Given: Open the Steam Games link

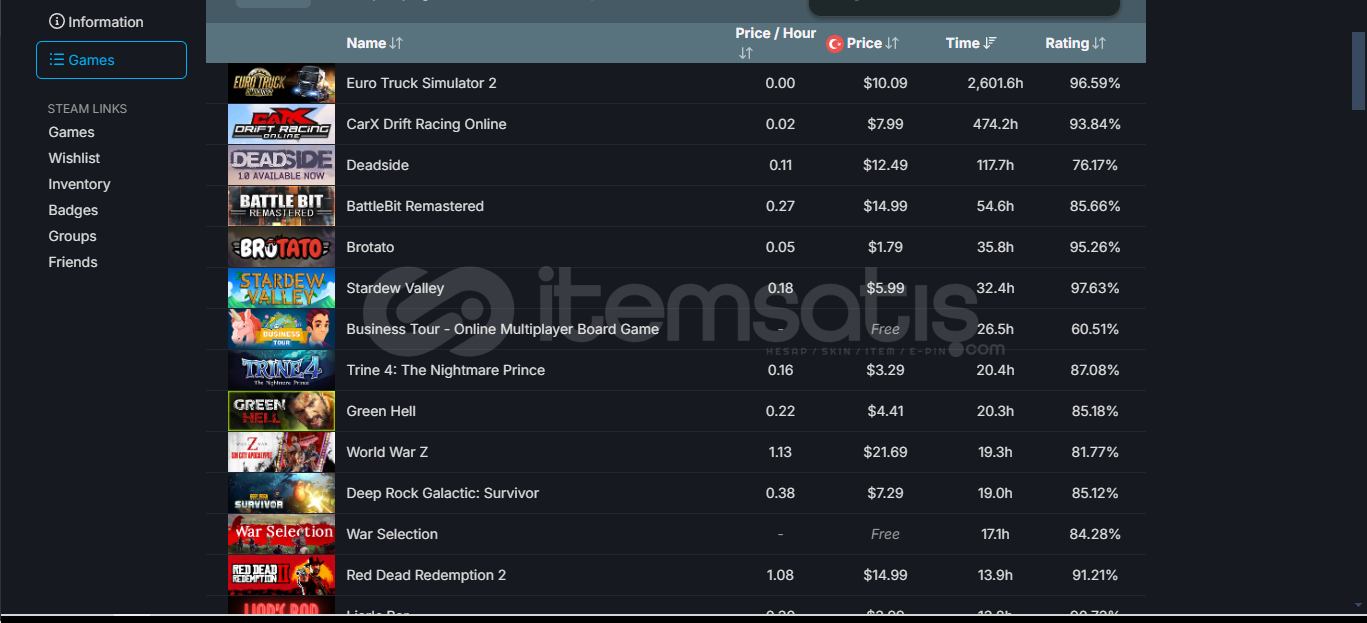Looking at the screenshot, I should coord(72,132).
